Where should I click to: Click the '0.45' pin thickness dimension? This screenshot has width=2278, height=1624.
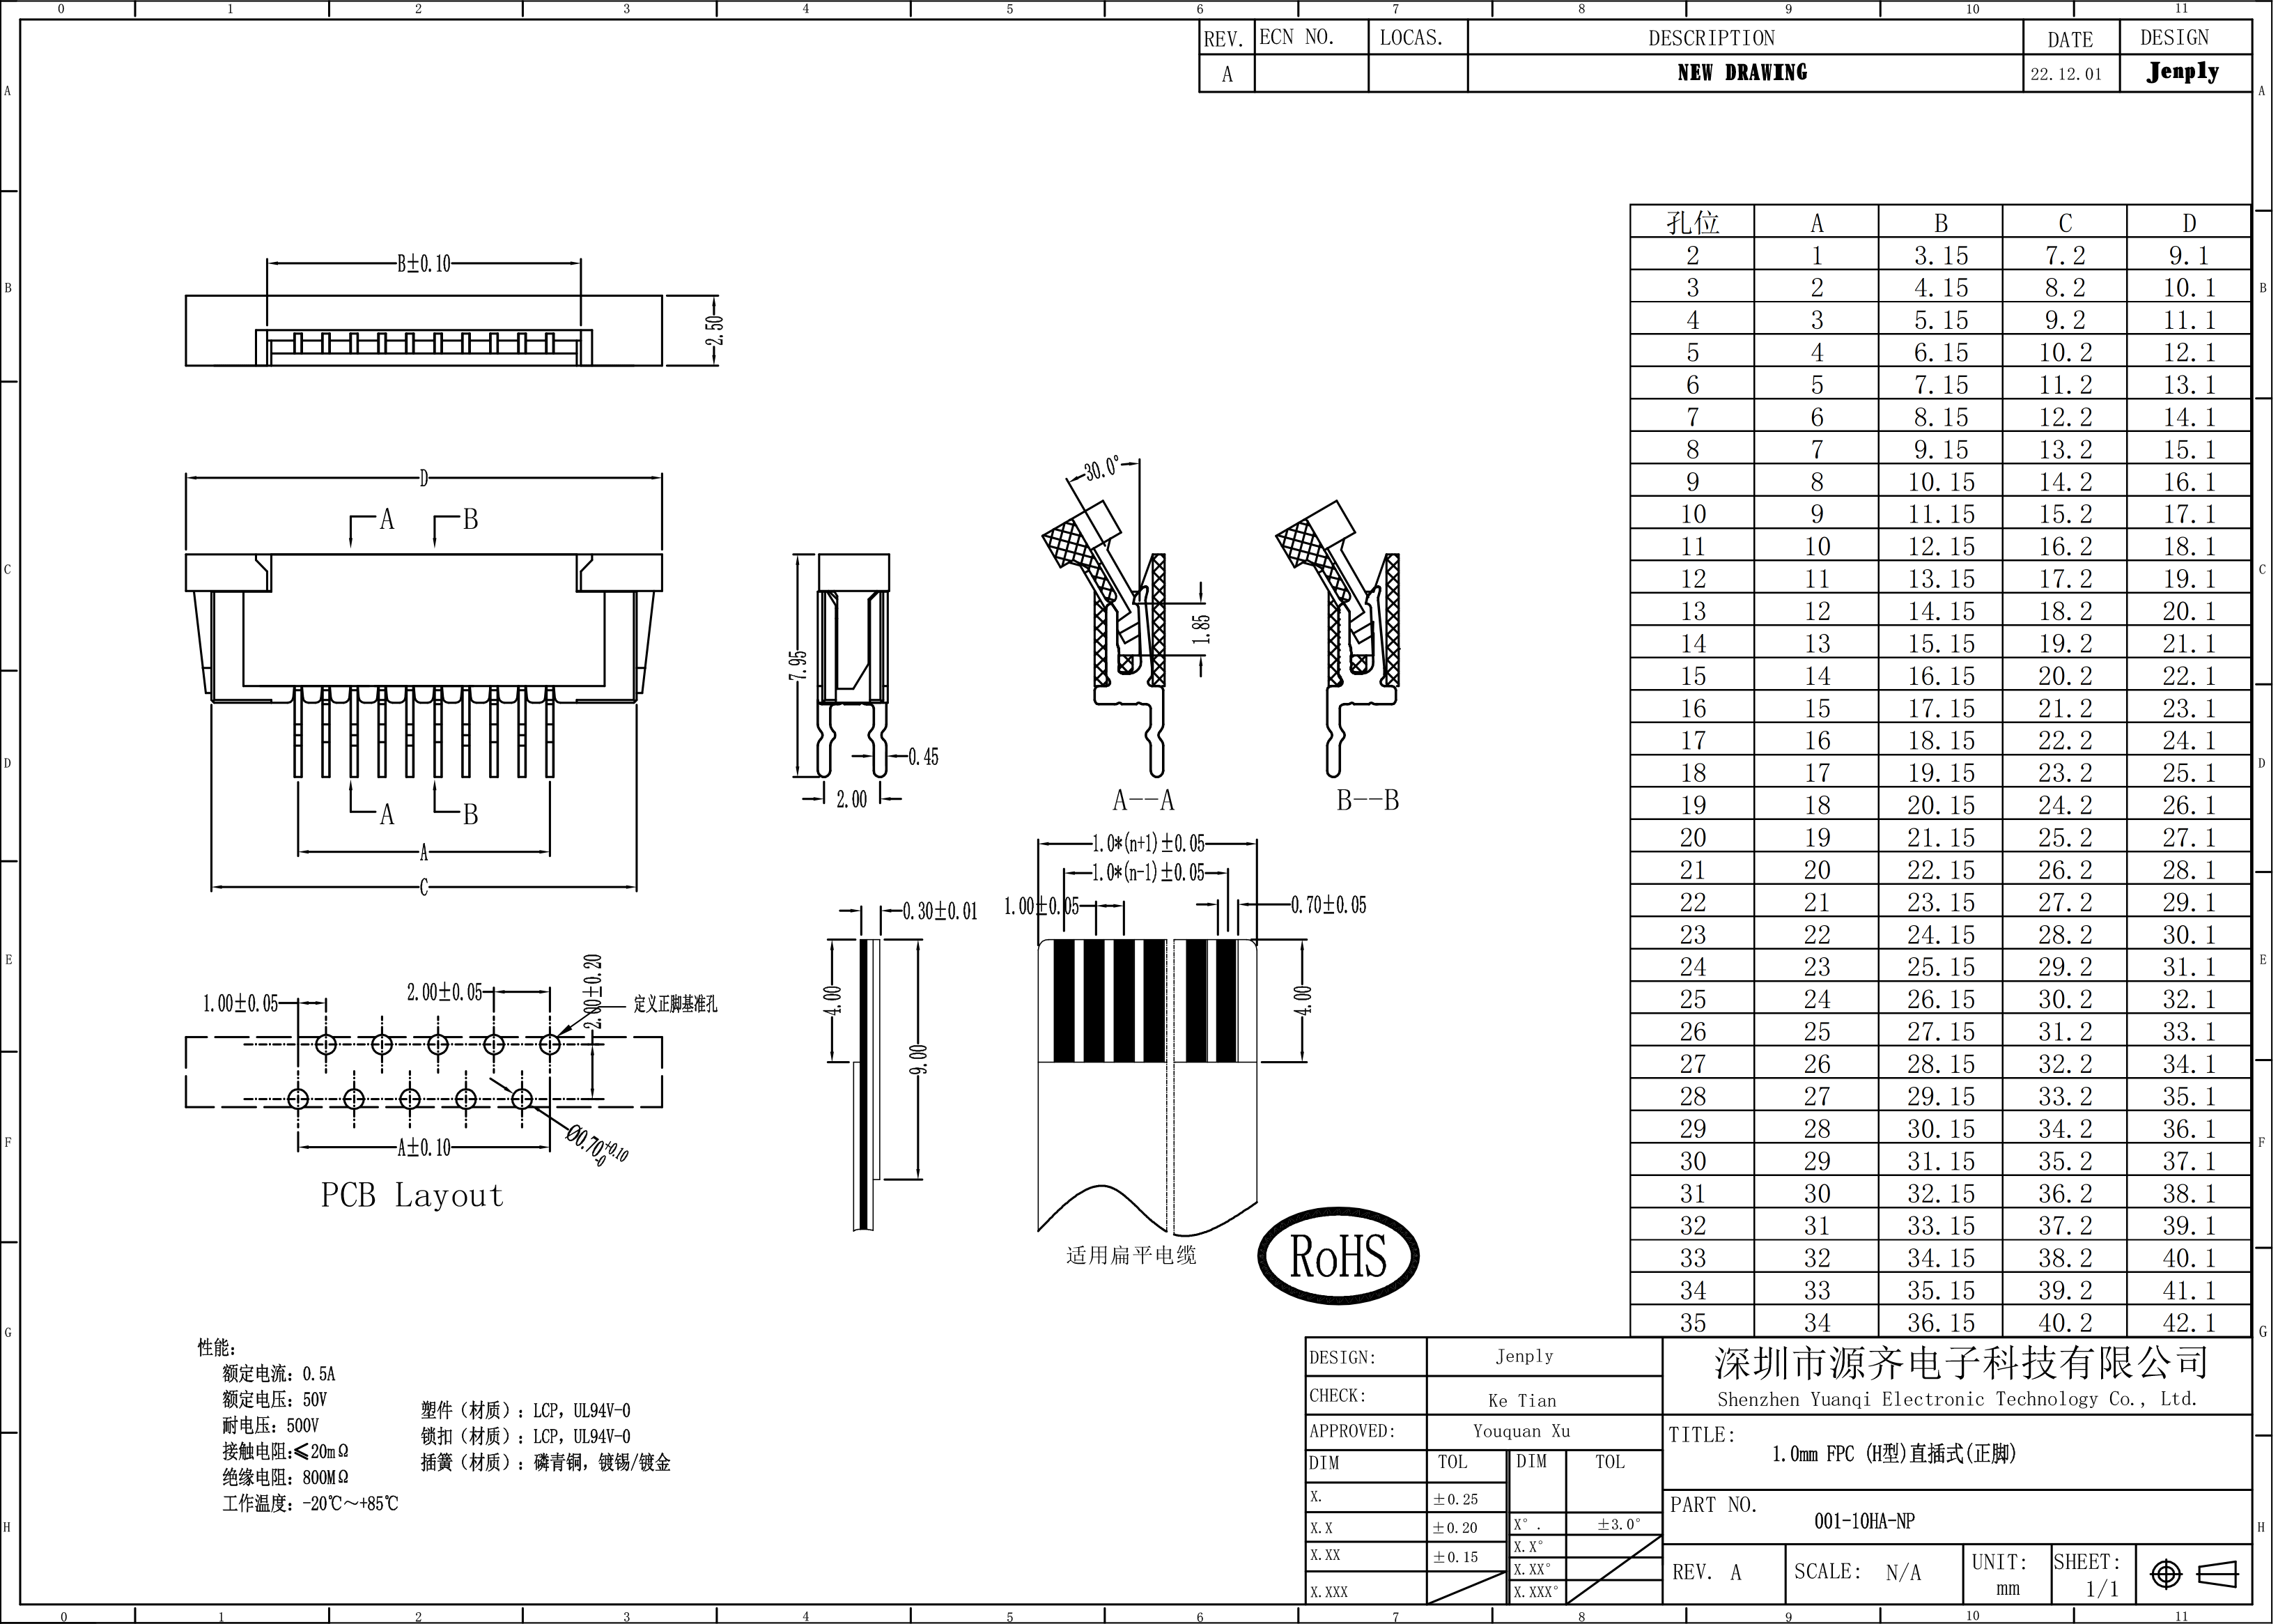[923, 757]
